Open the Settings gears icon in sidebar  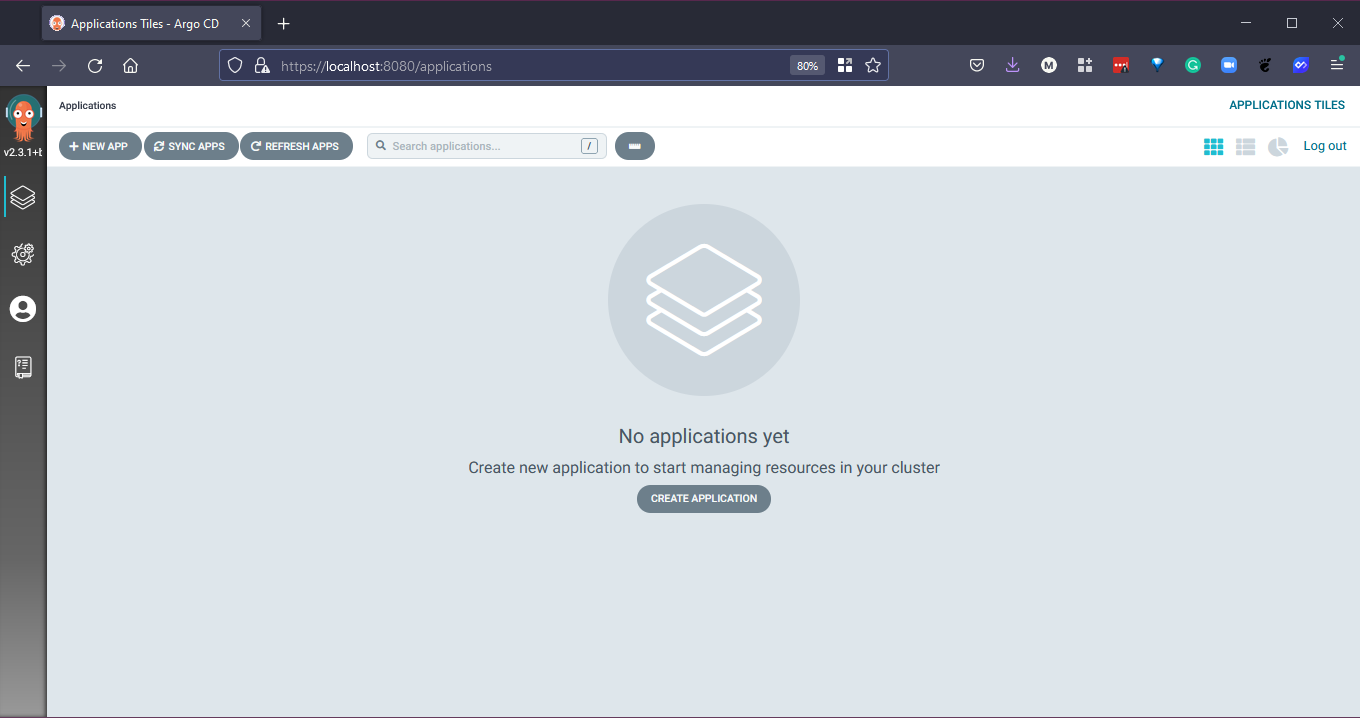(x=23, y=254)
